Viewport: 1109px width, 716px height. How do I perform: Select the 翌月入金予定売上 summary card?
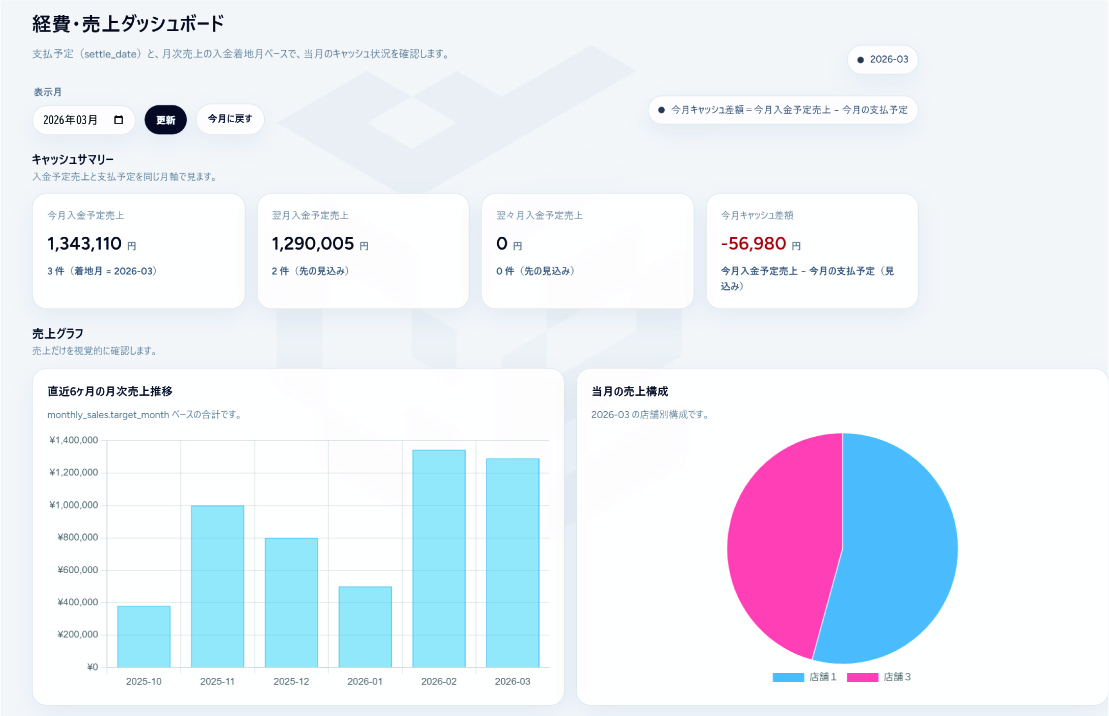[362, 251]
